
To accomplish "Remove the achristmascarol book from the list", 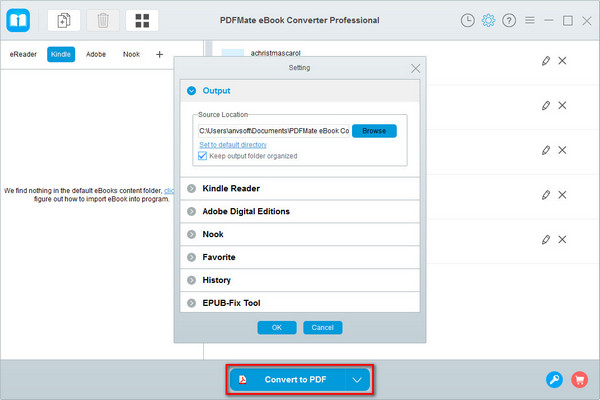I will pos(562,60).
